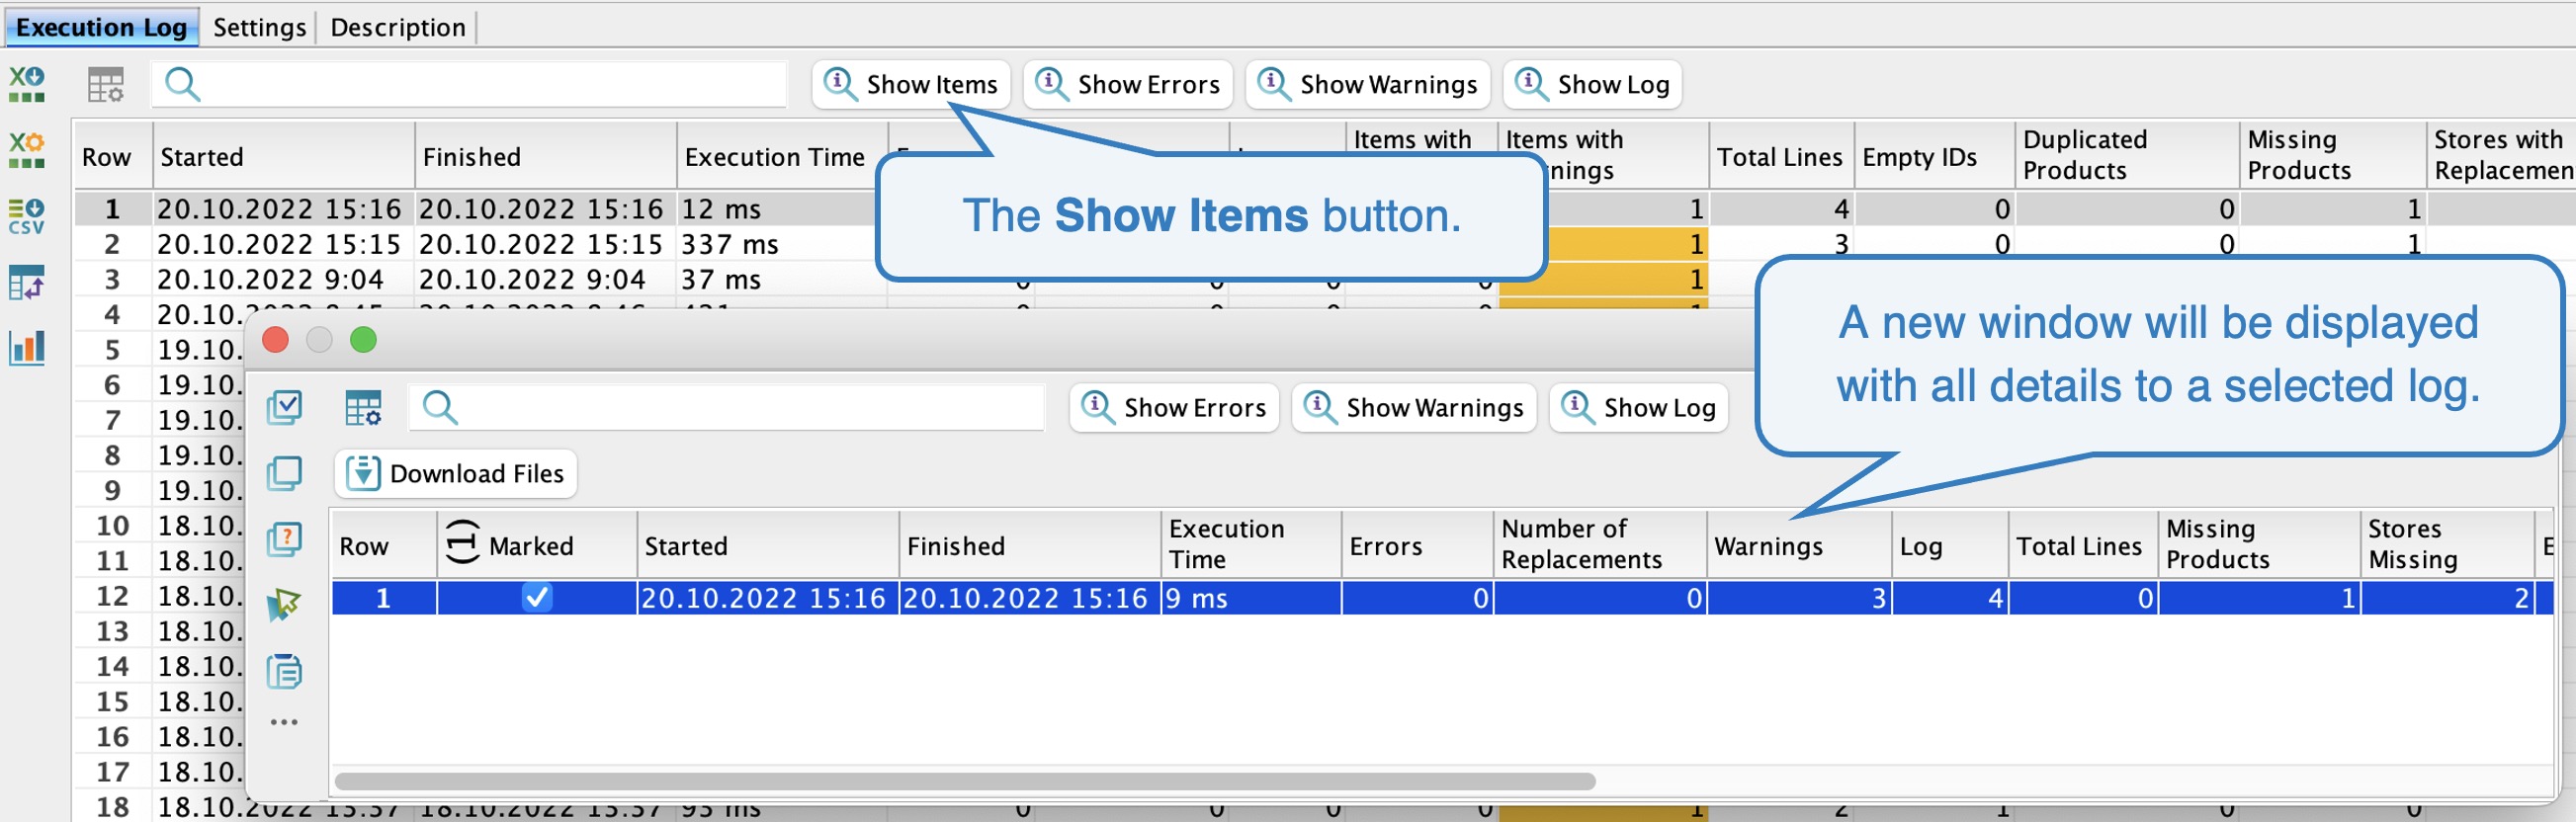2576x822 pixels.
Task: Switch to the Settings tab
Action: coord(259,27)
